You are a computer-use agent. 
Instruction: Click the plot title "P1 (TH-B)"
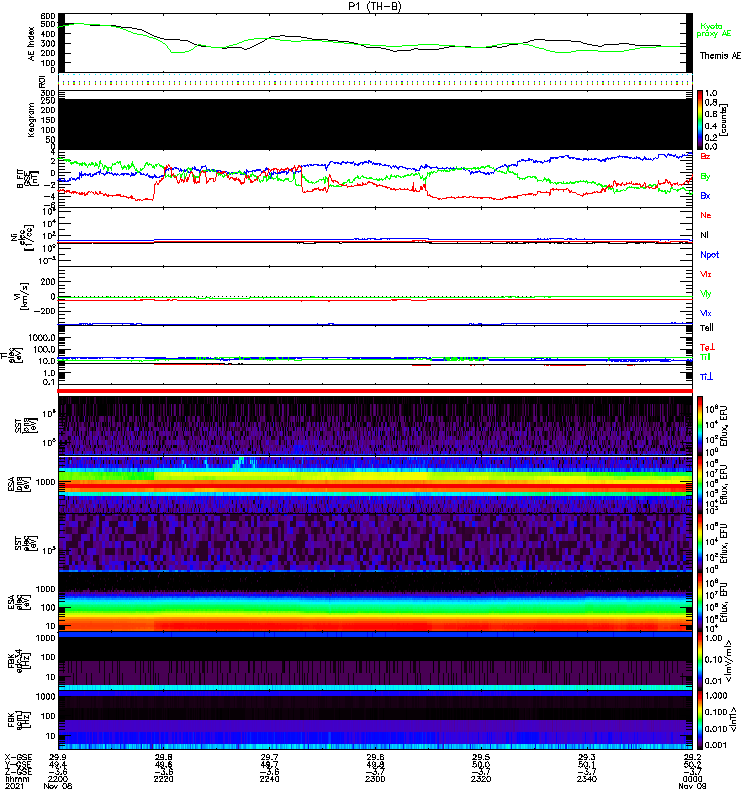(x=374, y=6)
